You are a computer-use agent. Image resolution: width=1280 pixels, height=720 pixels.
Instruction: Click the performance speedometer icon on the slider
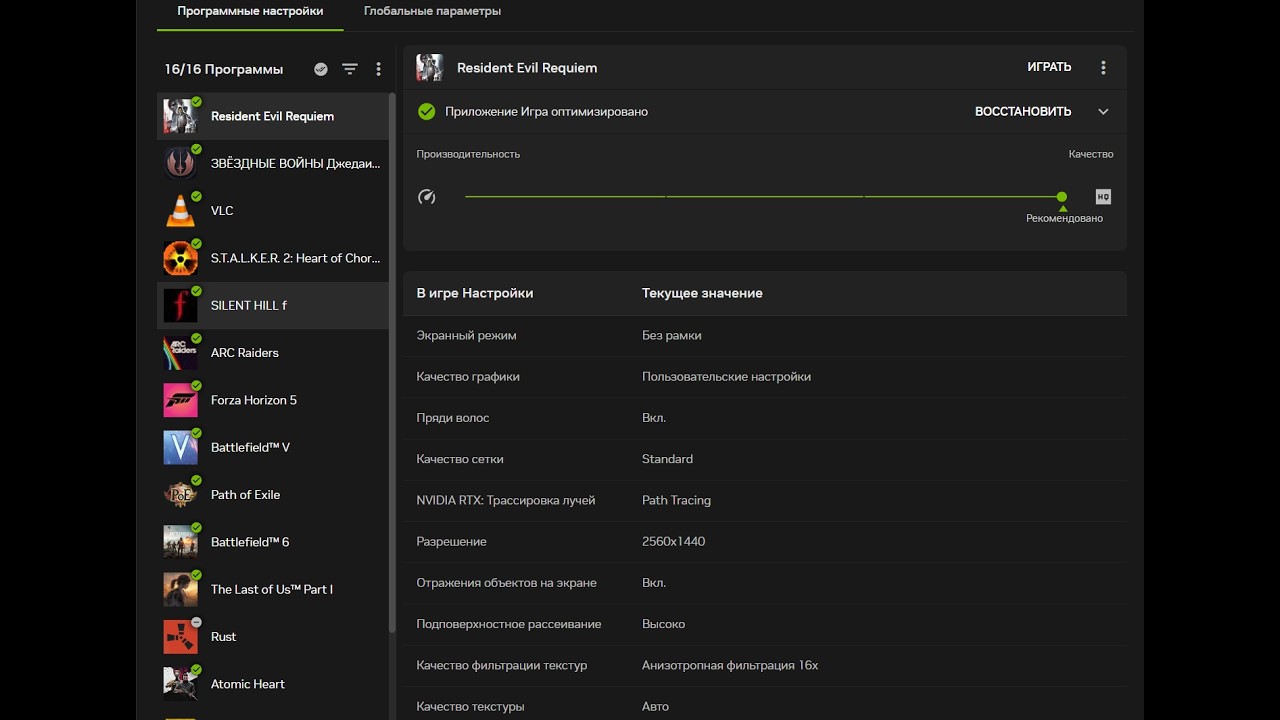[x=426, y=197]
